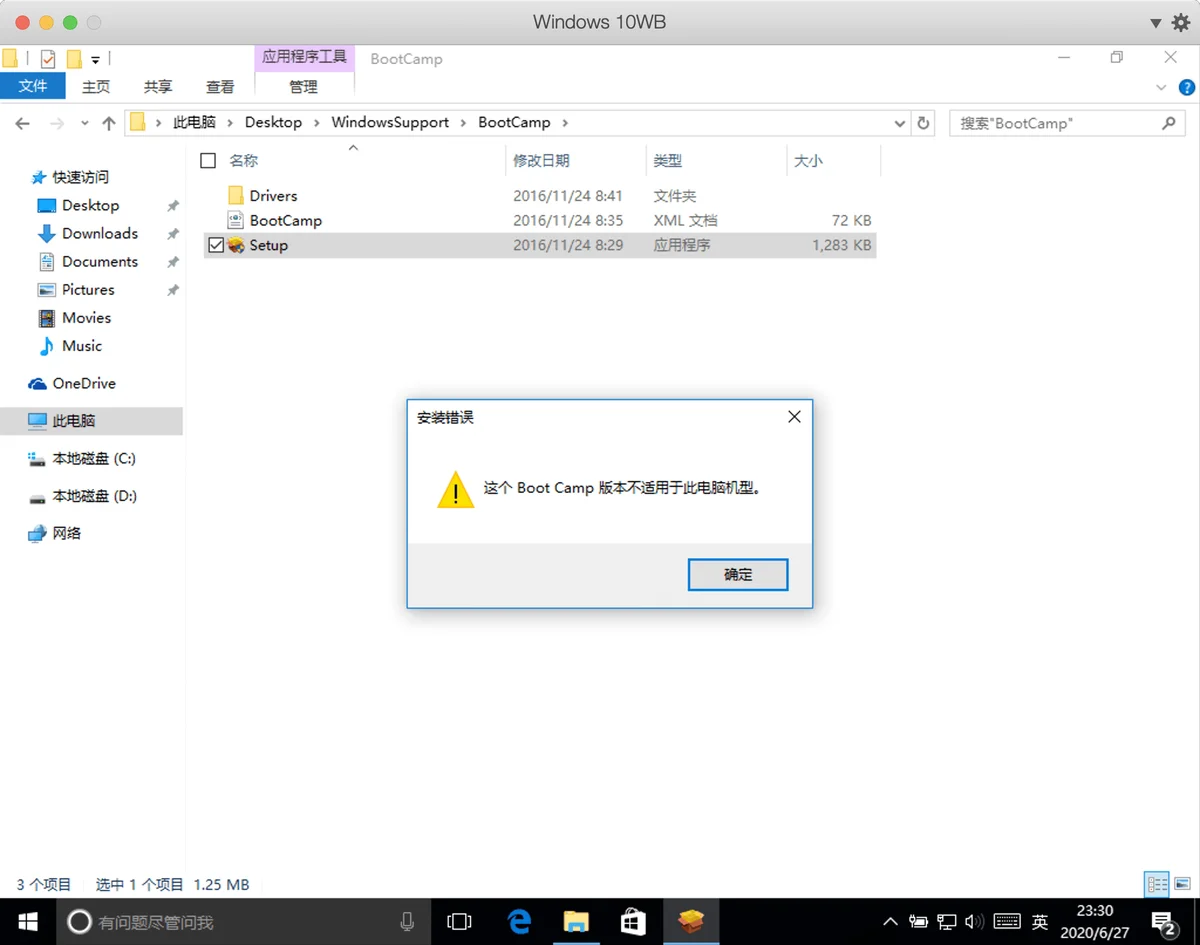Close the 安装错误 dialog with X
1200x945 pixels.
(x=794, y=417)
